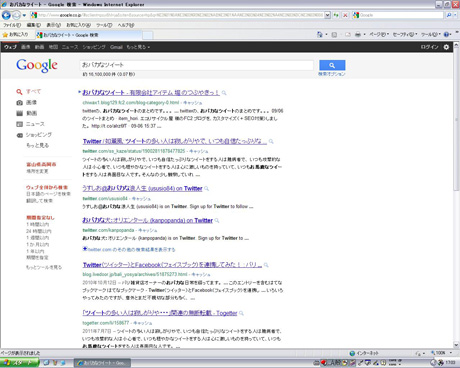Filter results to 24 時間以内
460x368 pixels.
(x=39, y=231)
